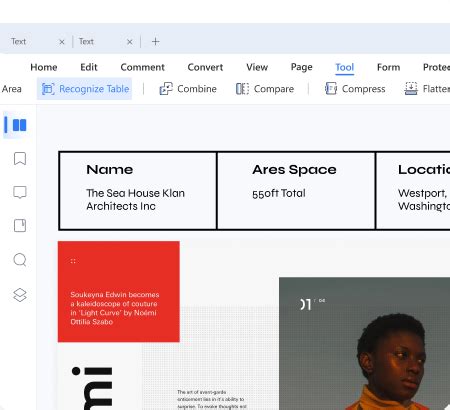Click the 'The Sea House Klan Architects Inc' cell
The width and height of the screenshot is (450, 410).
[x=135, y=200]
